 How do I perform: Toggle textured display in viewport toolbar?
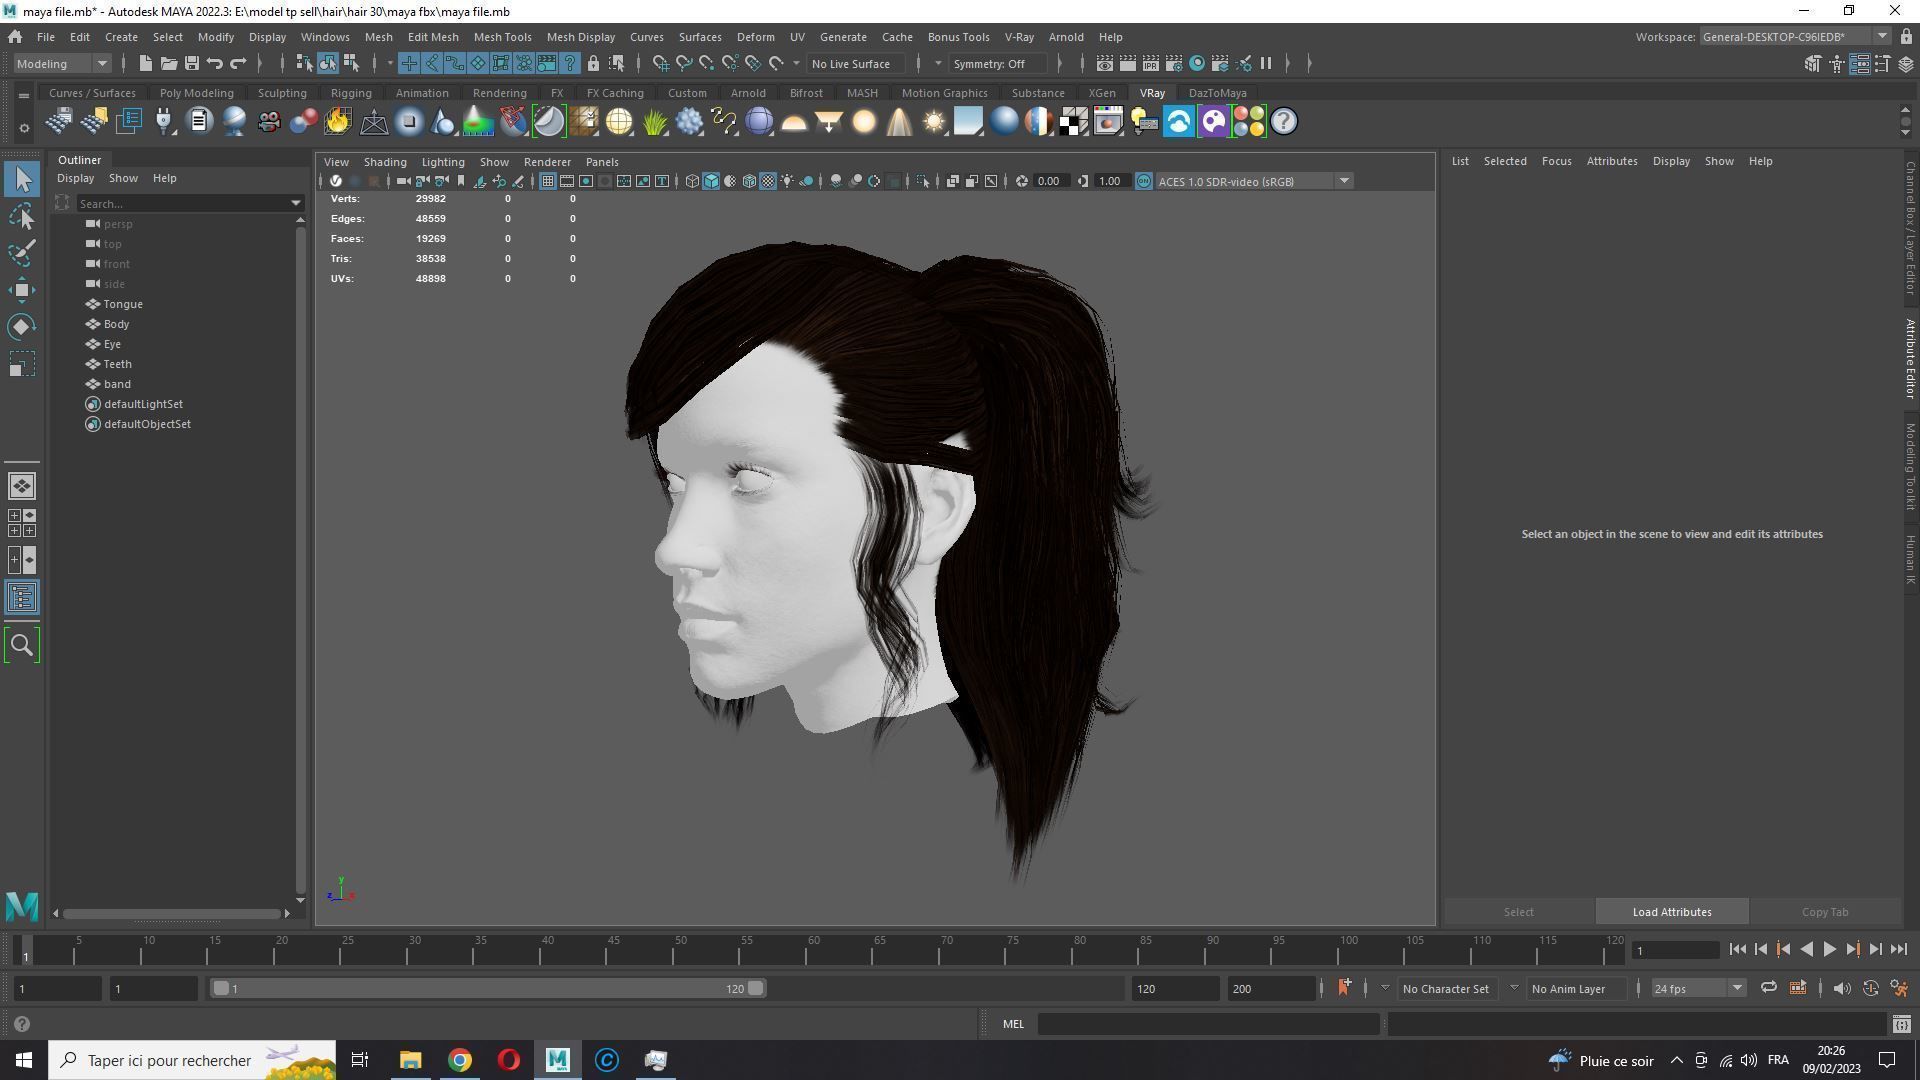tap(768, 182)
